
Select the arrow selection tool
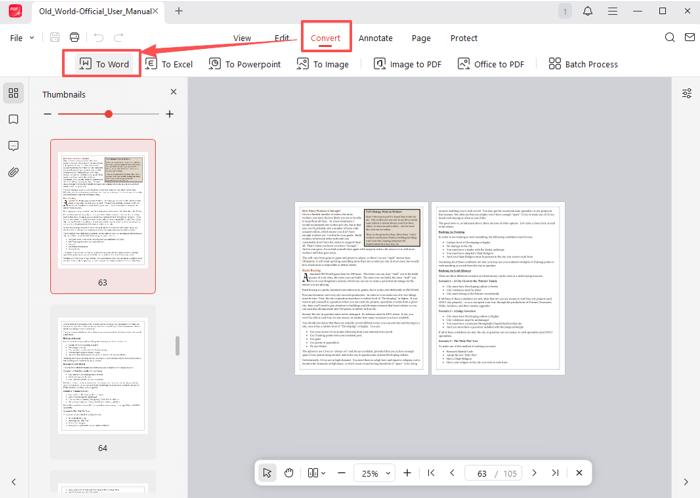(x=267, y=473)
